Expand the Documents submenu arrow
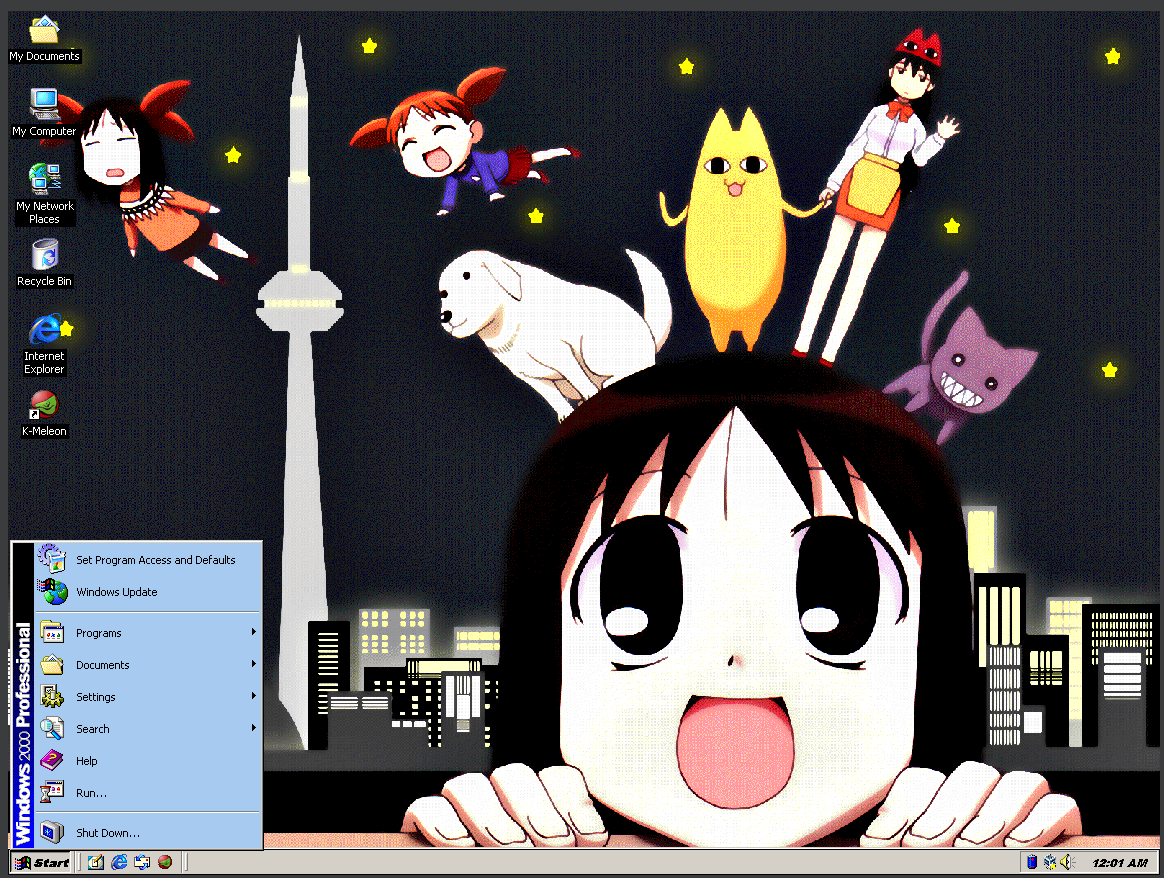 (x=253, y=664)
